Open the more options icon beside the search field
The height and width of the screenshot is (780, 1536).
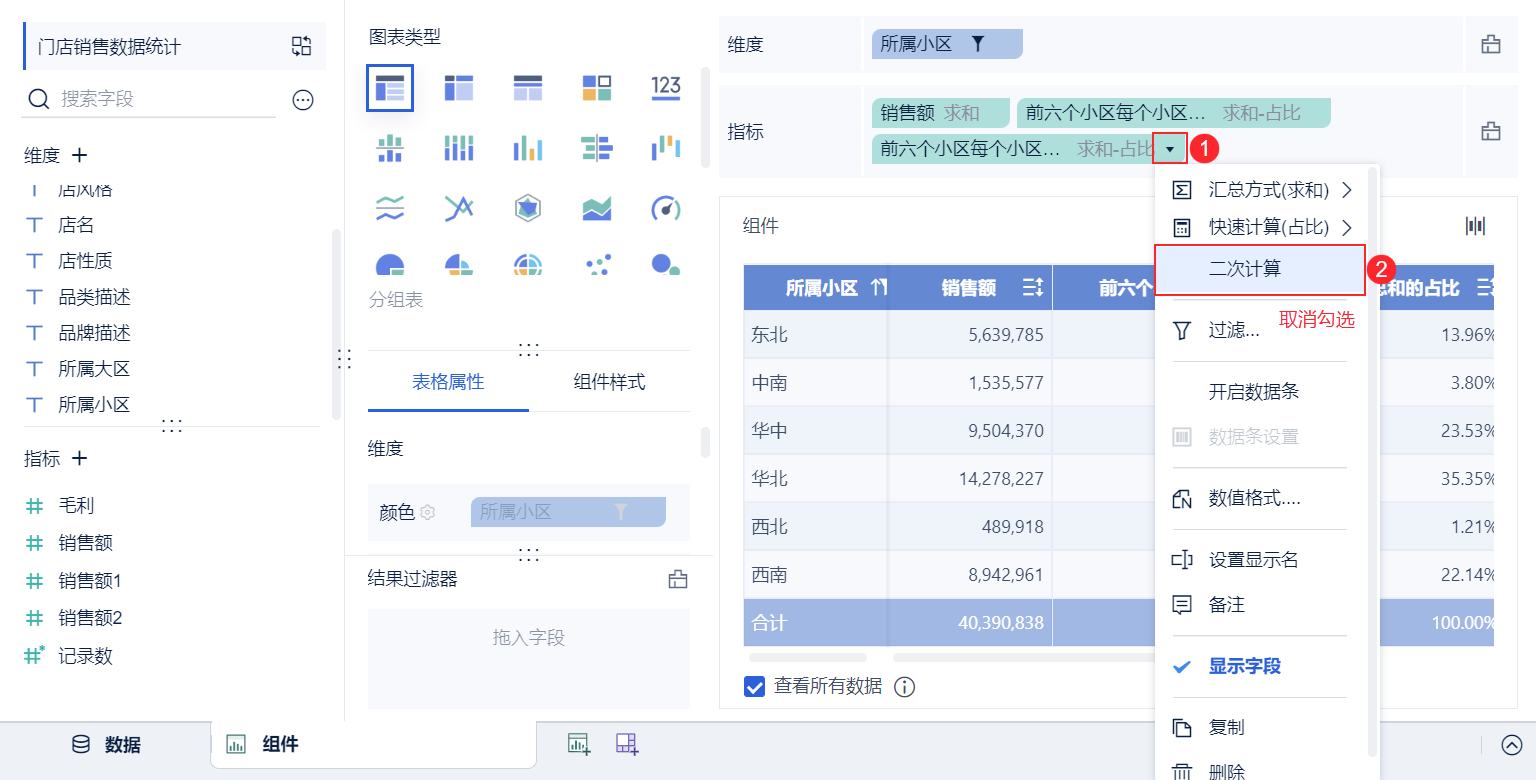pos(303,99)
